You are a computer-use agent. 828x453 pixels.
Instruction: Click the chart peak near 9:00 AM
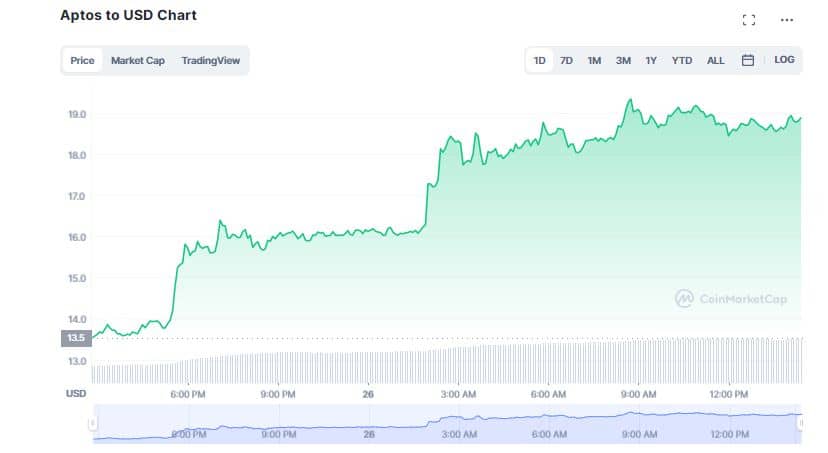coord(629,100)
